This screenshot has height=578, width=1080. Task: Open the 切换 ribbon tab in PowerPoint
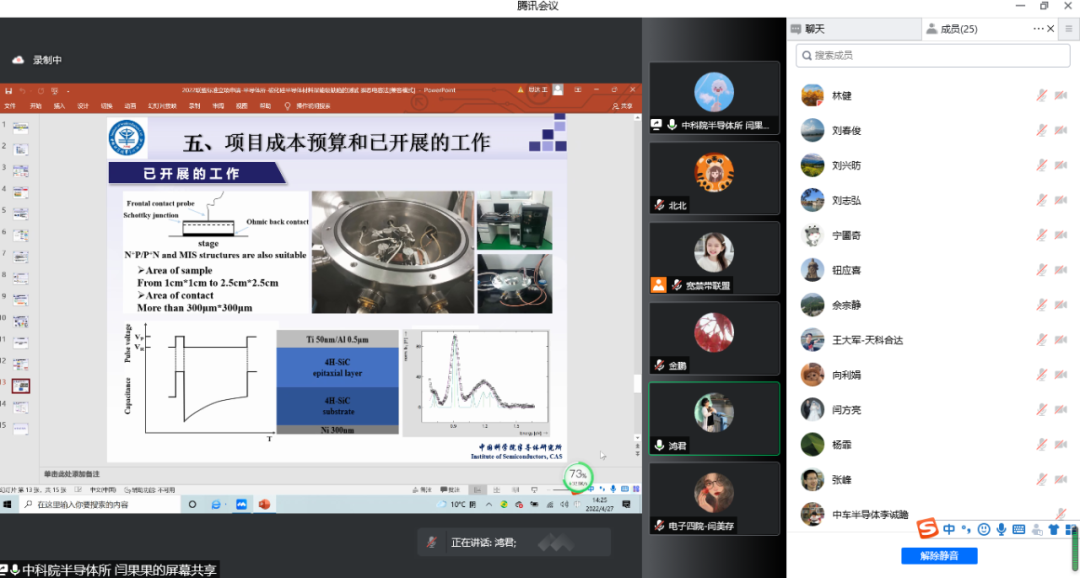107,106
